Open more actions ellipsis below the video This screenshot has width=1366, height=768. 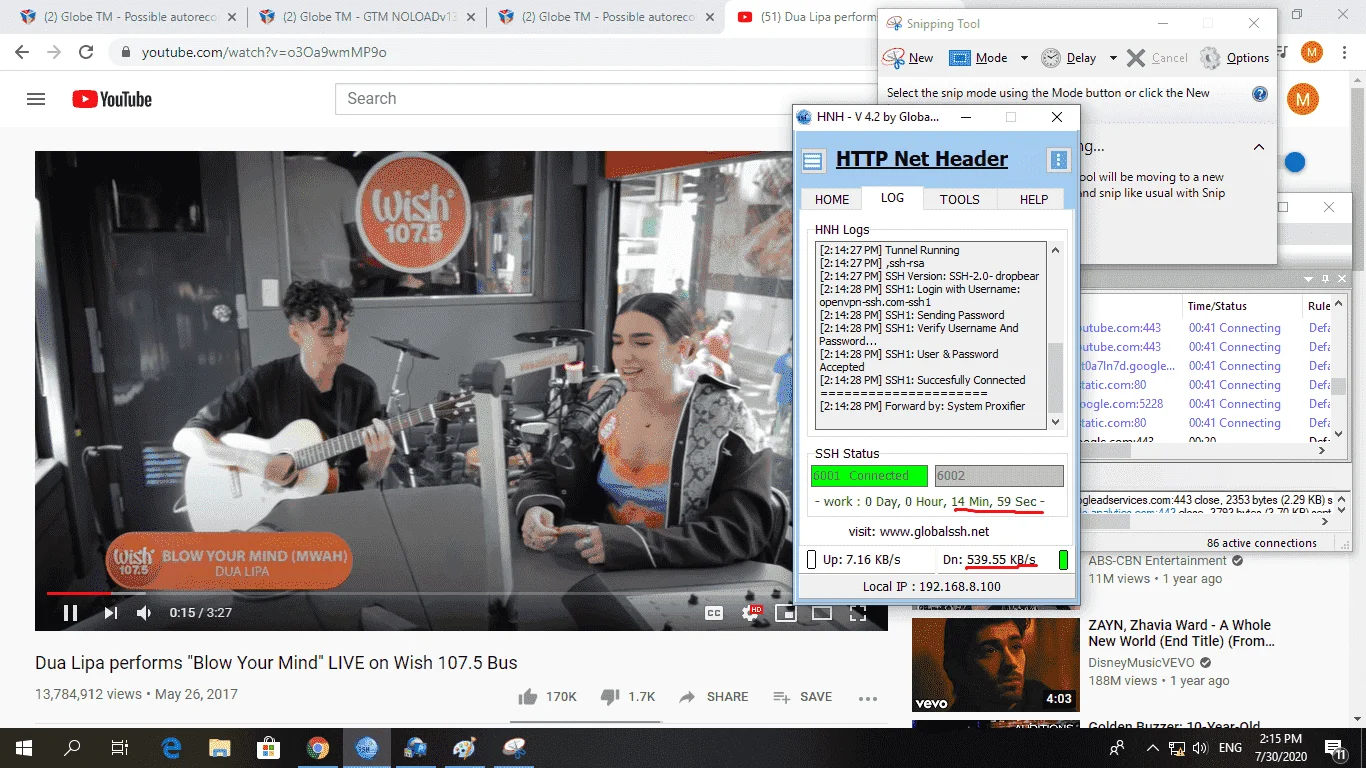867,698
